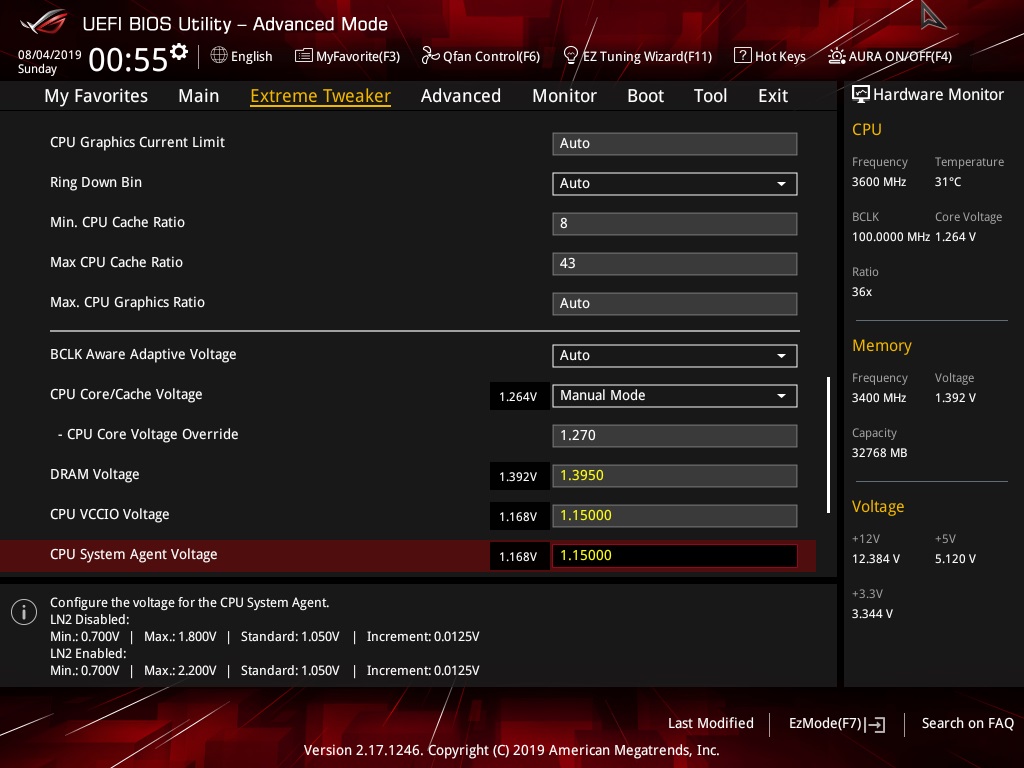This screenshot has height=768, width=1024.
Task: Switch to the Main tab
Action: click(199, 96)
